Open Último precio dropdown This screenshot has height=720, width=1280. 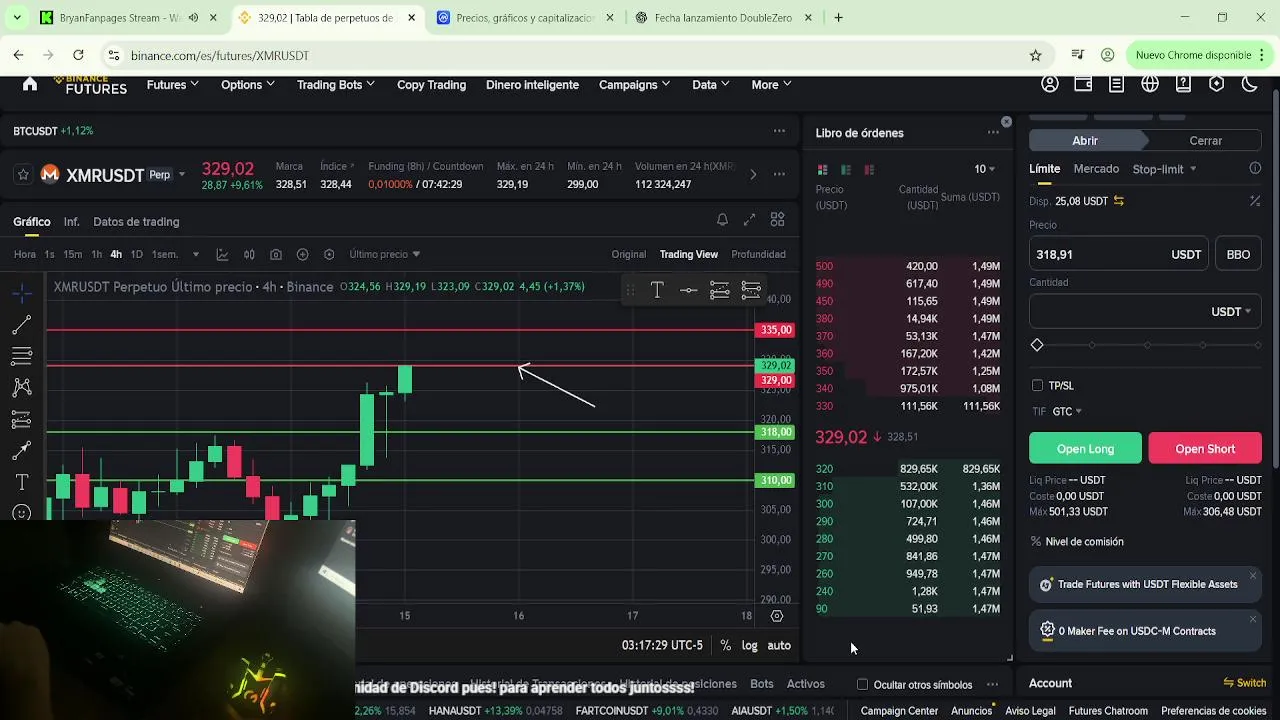[x=385, y=254]
